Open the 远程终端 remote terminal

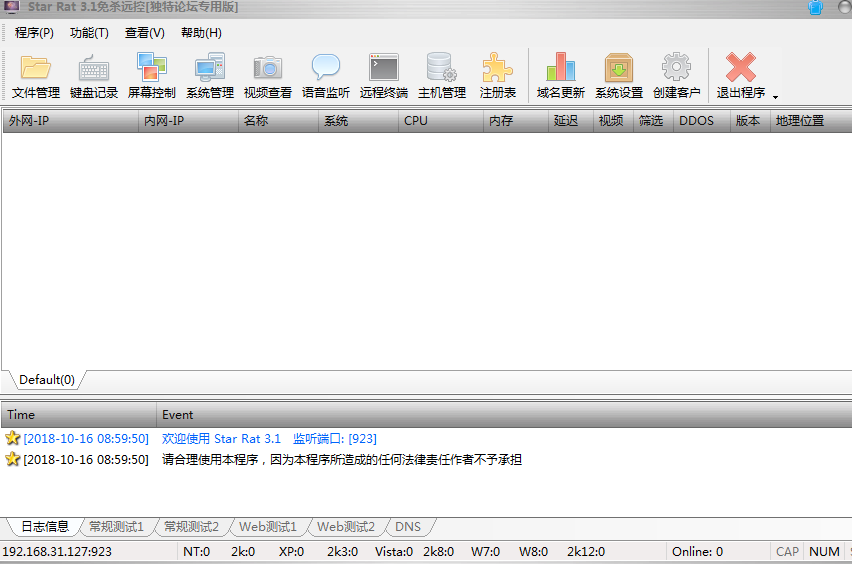[384, 76]
